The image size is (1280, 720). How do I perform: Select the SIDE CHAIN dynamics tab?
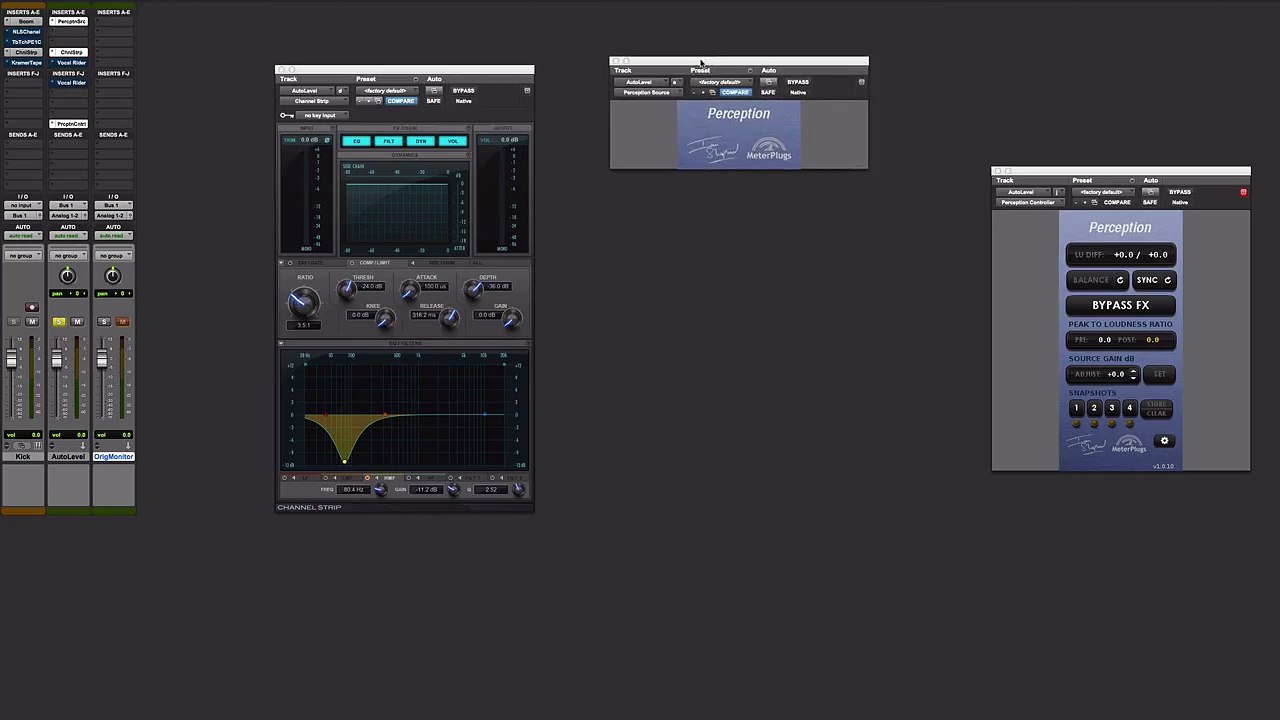(x=442, y=263)
